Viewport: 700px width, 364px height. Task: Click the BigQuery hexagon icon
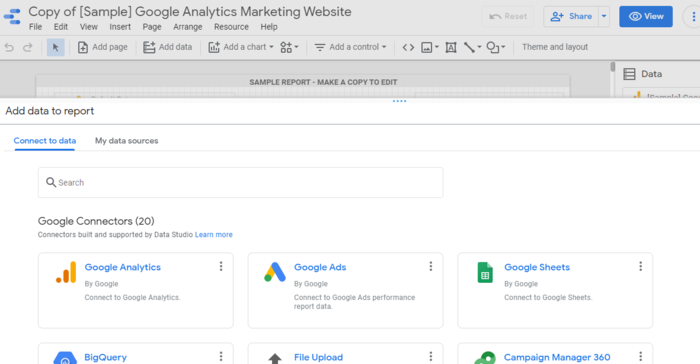[65, 358]
